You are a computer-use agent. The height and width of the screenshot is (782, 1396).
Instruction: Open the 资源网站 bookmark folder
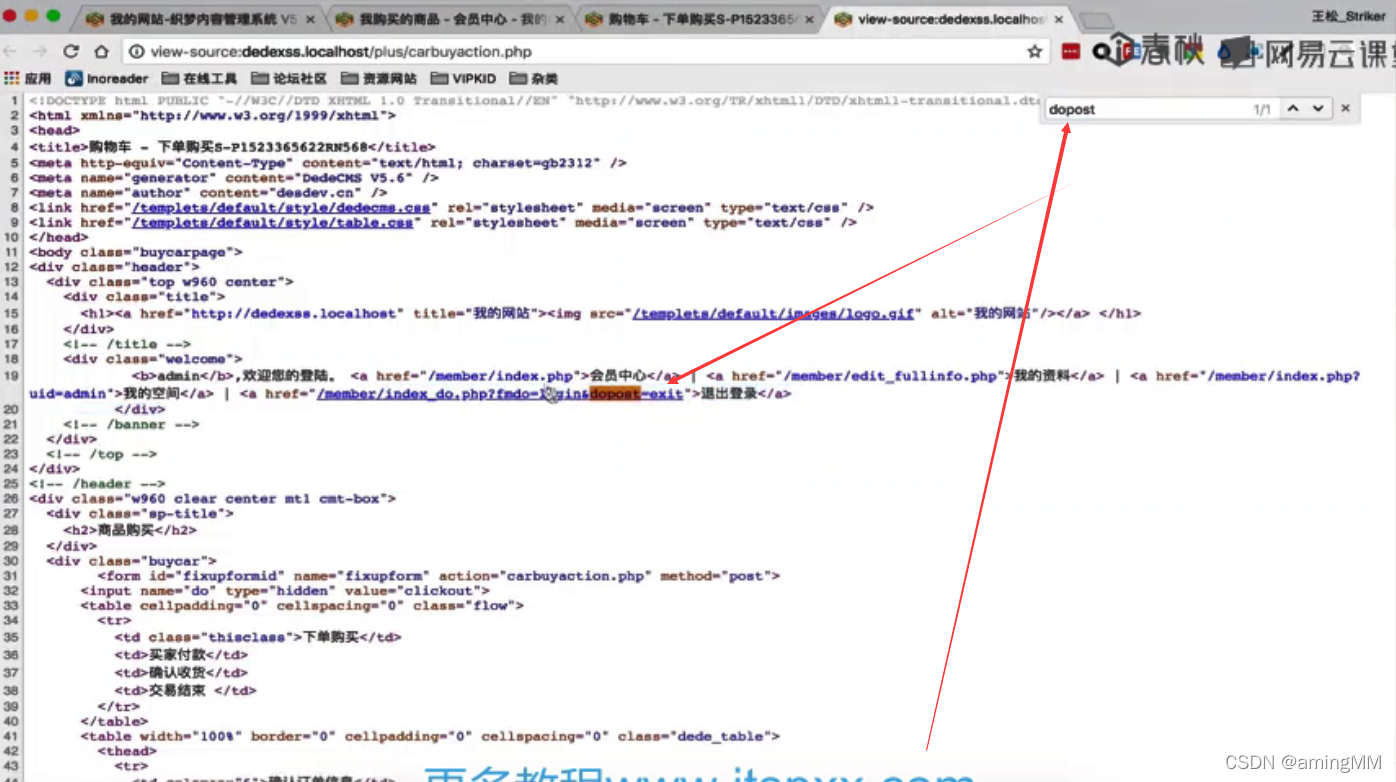(x=379, y=78)
